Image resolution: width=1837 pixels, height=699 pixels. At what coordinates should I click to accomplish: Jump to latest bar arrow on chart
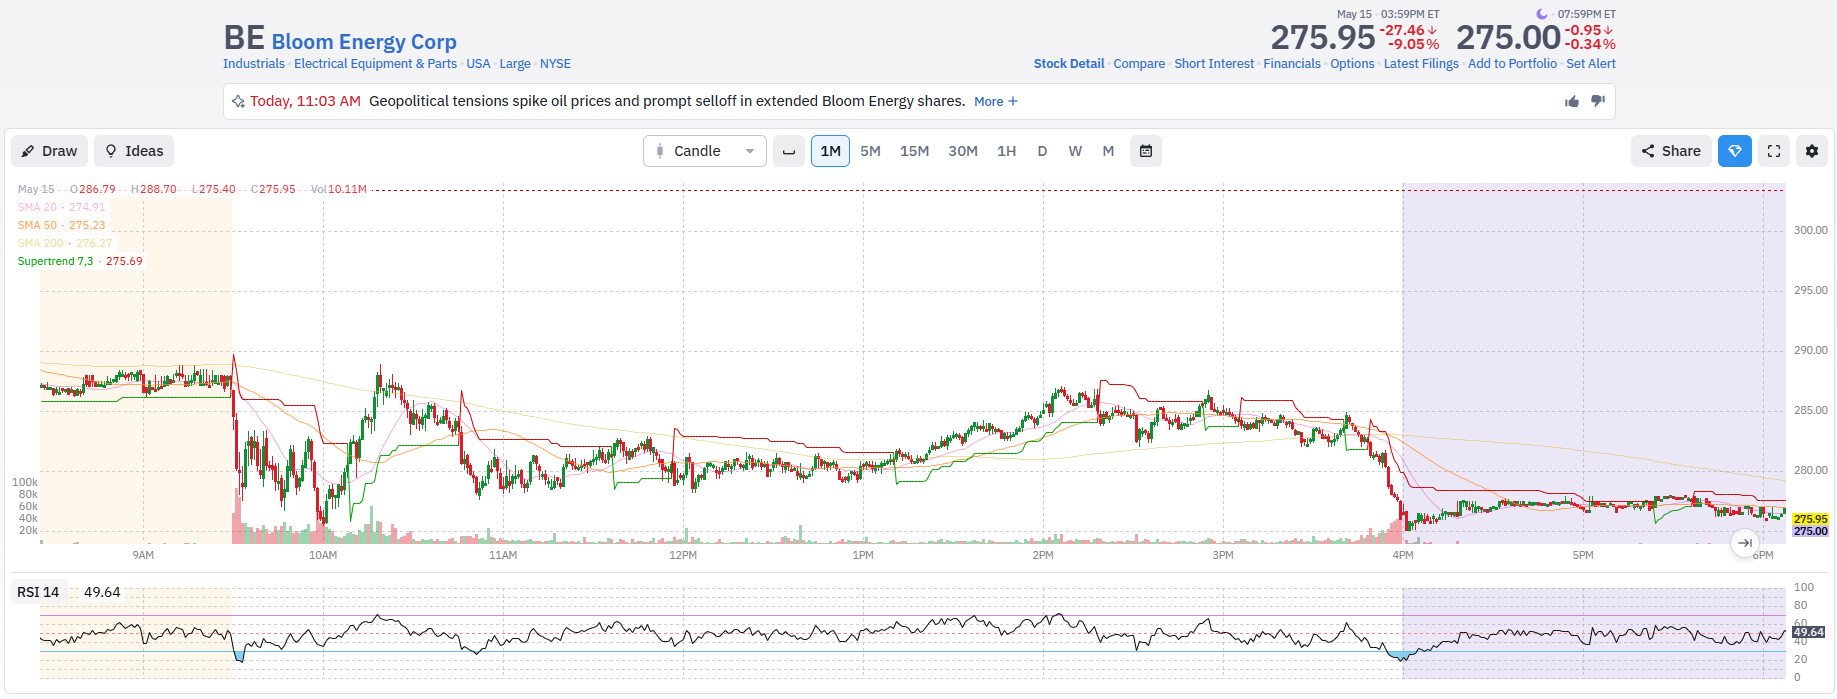(x=1745, y=543)
